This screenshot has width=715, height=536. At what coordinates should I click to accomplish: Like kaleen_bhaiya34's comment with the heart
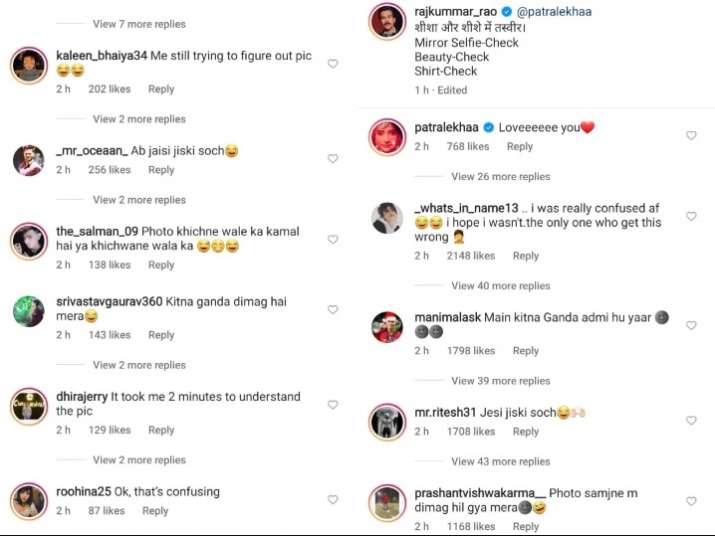point(333,63)
